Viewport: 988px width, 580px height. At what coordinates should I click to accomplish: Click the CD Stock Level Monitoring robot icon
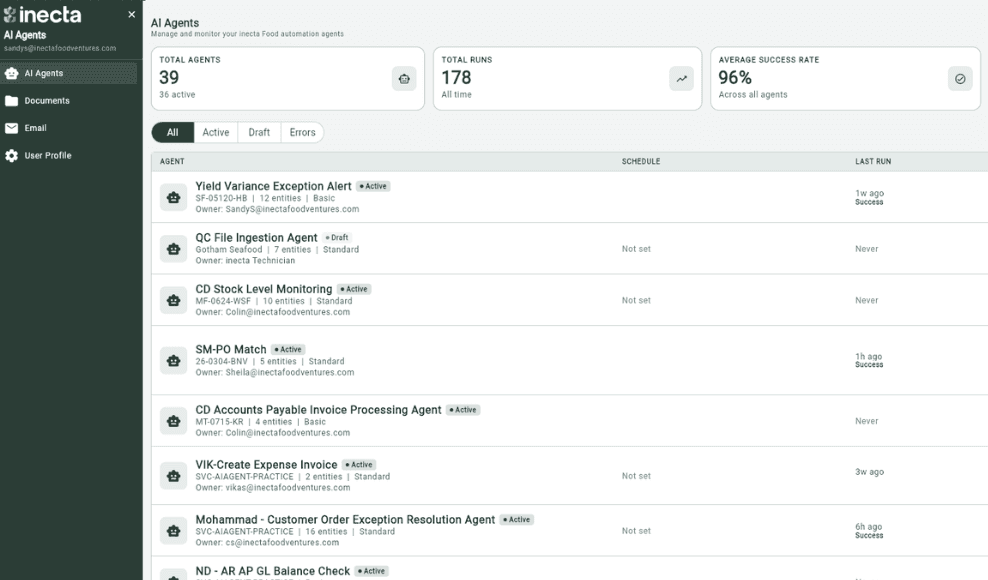point(173,301)
